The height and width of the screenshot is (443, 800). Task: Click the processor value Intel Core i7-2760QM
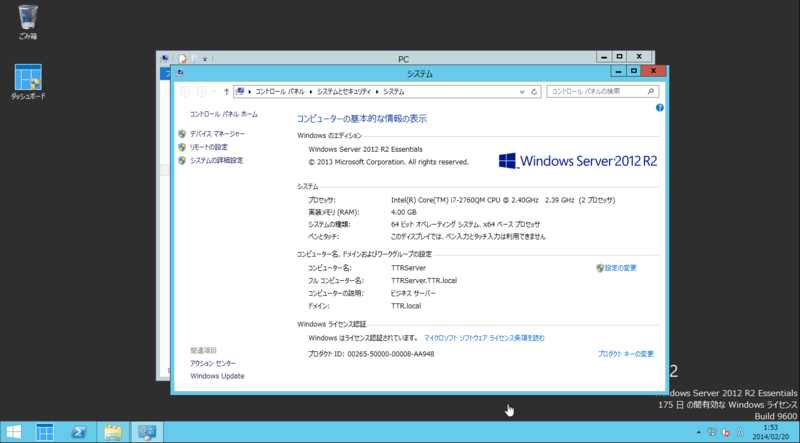point(503,200)
